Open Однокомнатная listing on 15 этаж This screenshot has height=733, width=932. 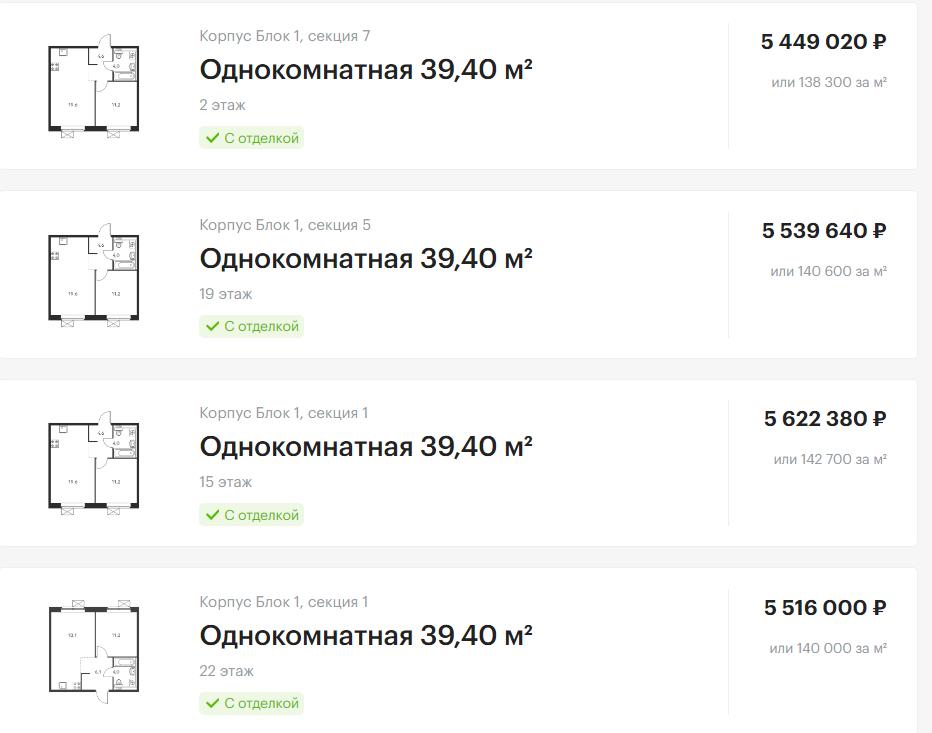point(366,446)
